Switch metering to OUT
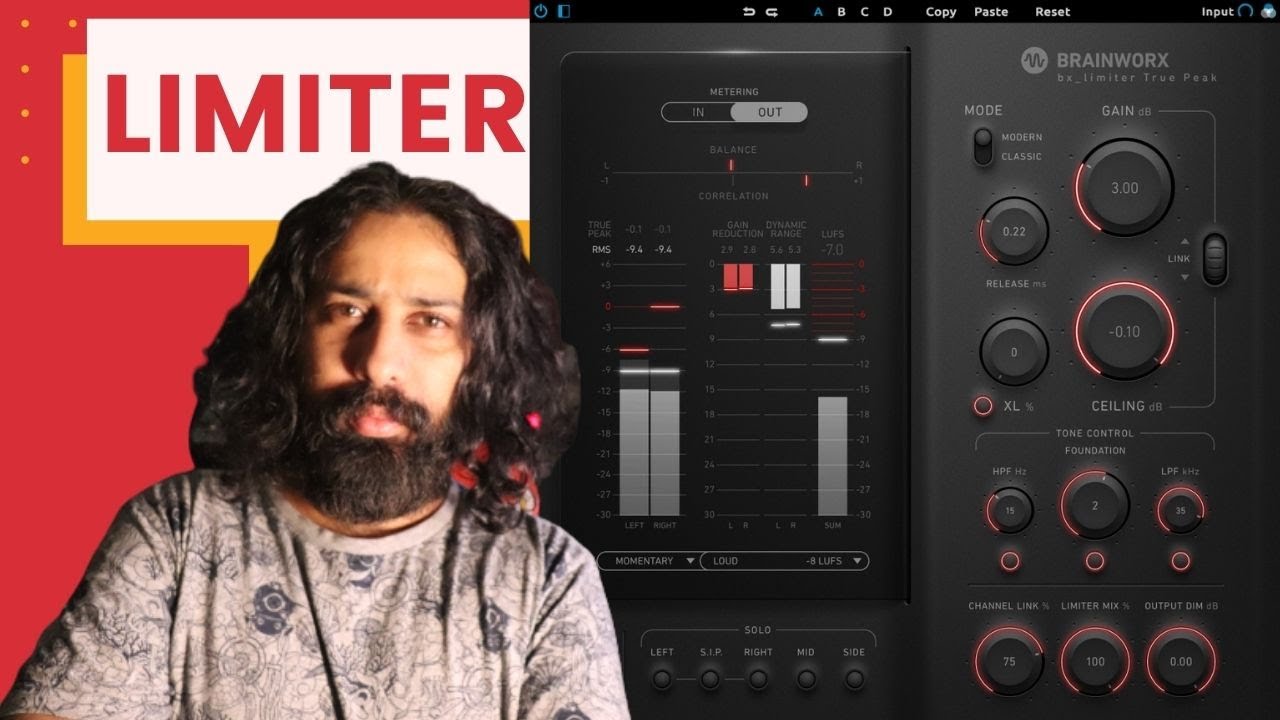1280x720 pixels. (x=769, y=112)
